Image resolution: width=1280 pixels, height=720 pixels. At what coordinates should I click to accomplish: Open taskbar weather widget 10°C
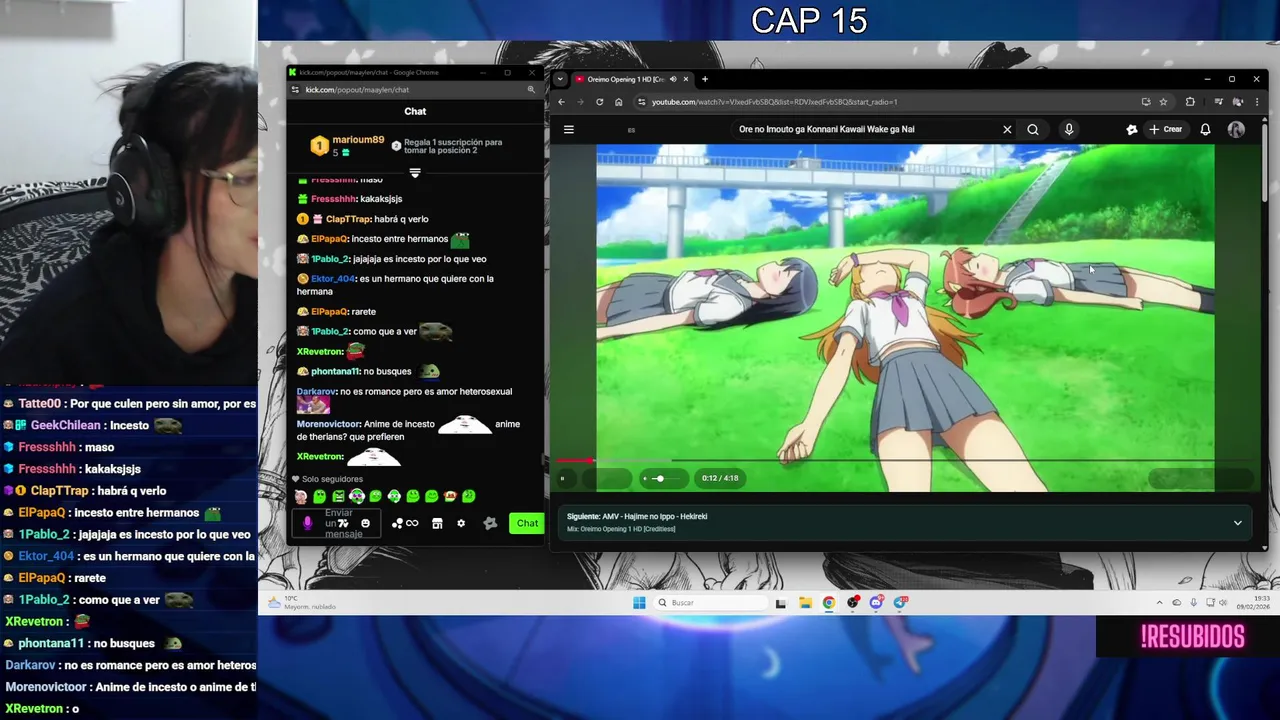300,603
